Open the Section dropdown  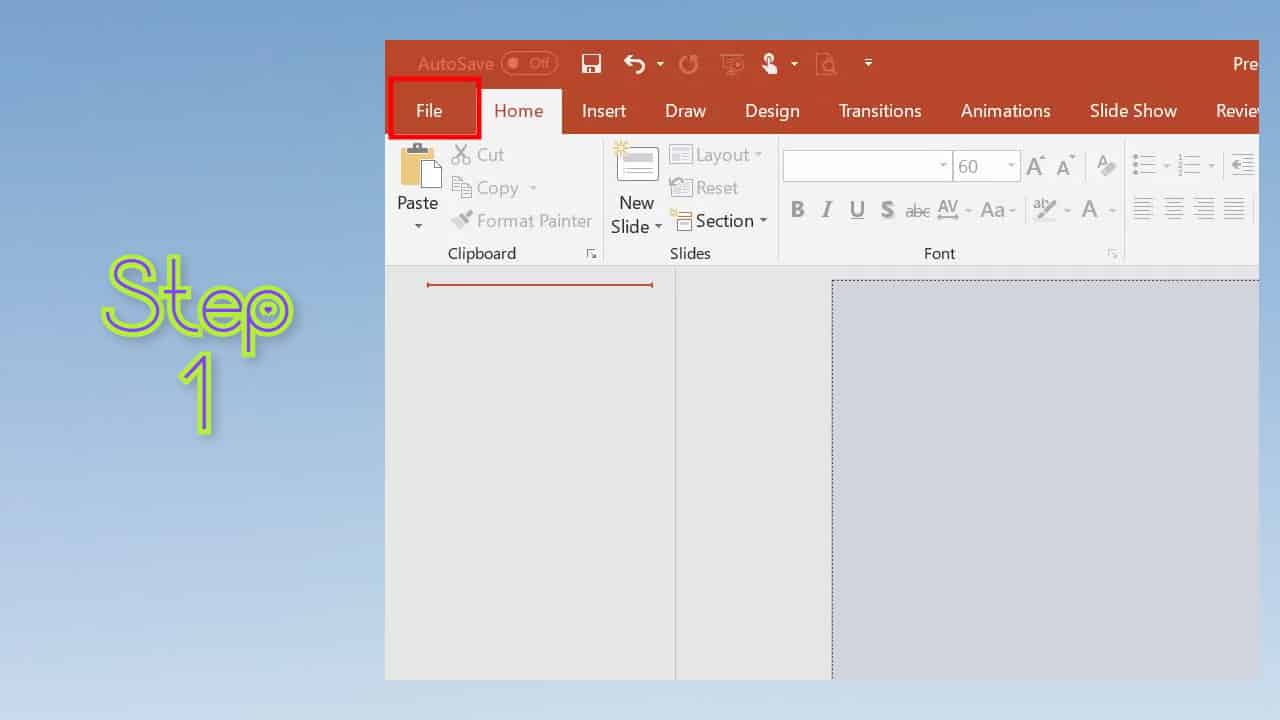pos(718,221)
